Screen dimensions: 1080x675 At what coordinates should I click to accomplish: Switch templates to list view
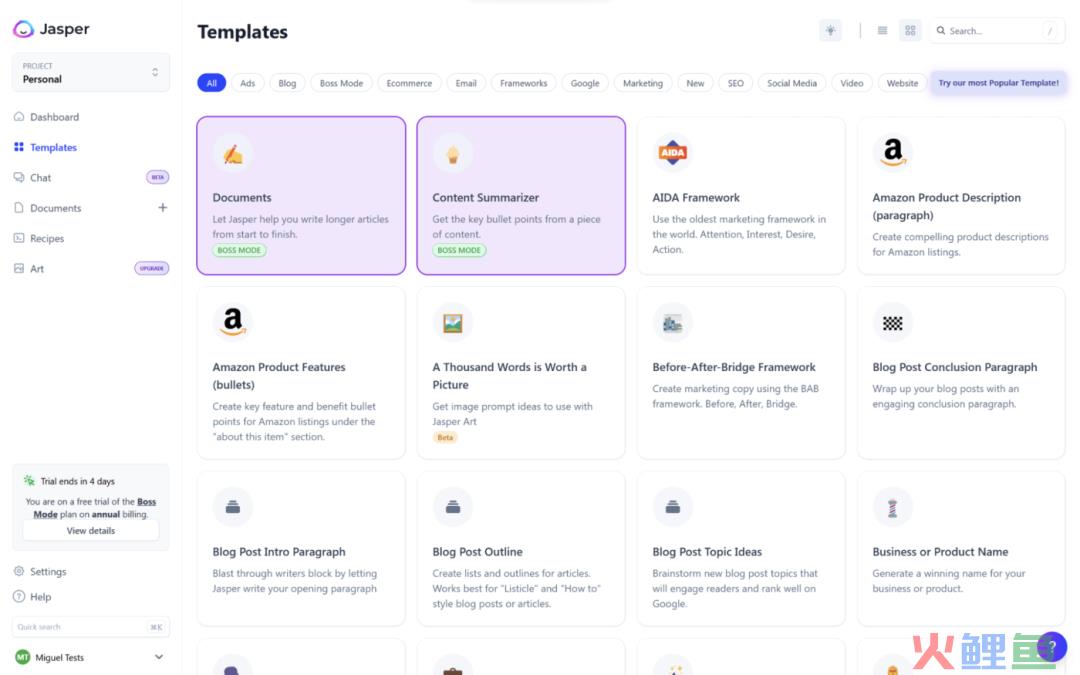(882, 30)
